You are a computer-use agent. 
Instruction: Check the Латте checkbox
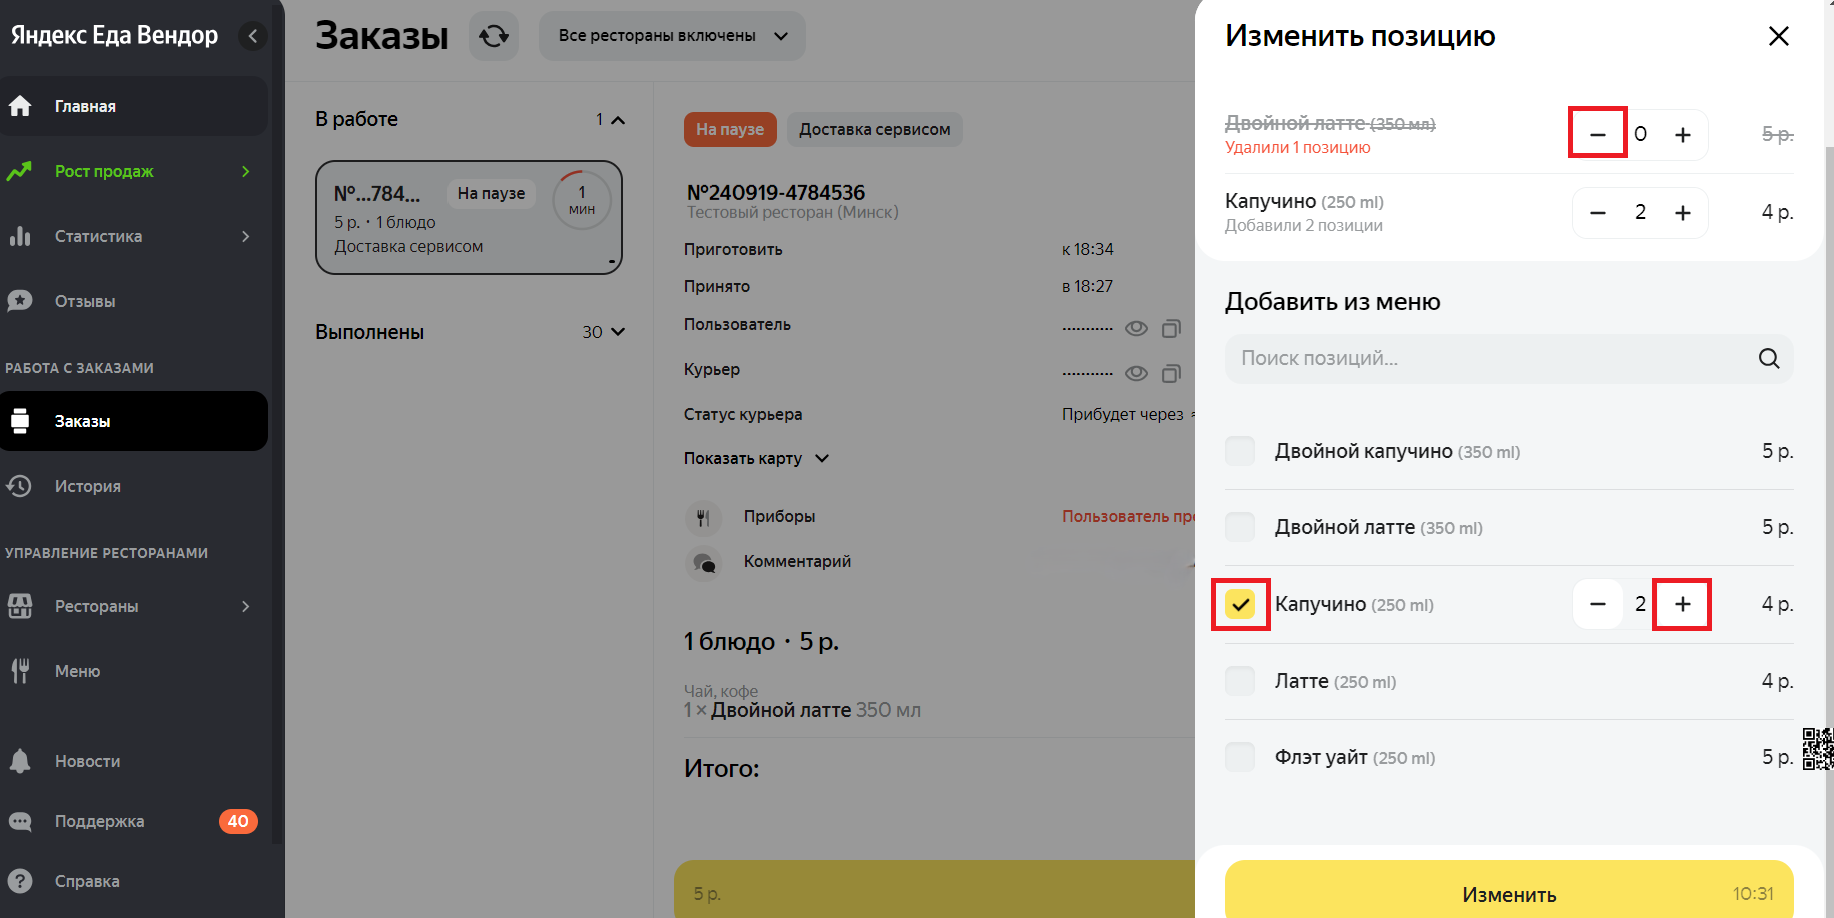click(1240, 681)
